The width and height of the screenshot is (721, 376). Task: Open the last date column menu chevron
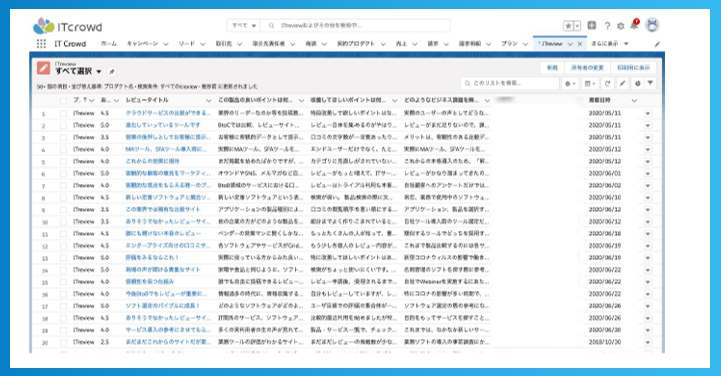coord(634,100)
